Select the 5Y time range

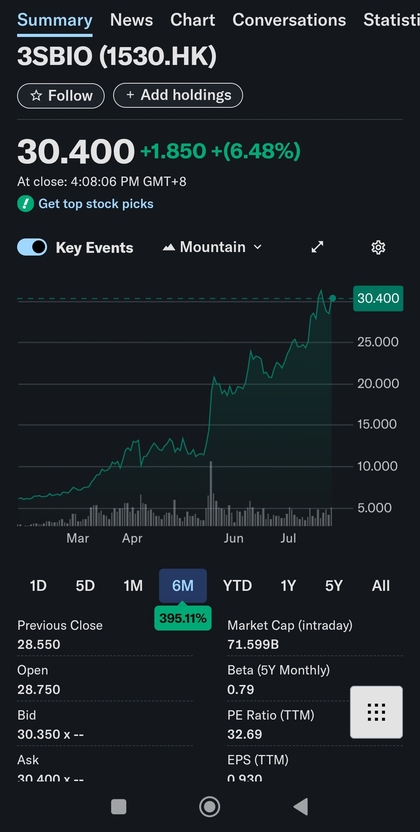tap(334, 586)
